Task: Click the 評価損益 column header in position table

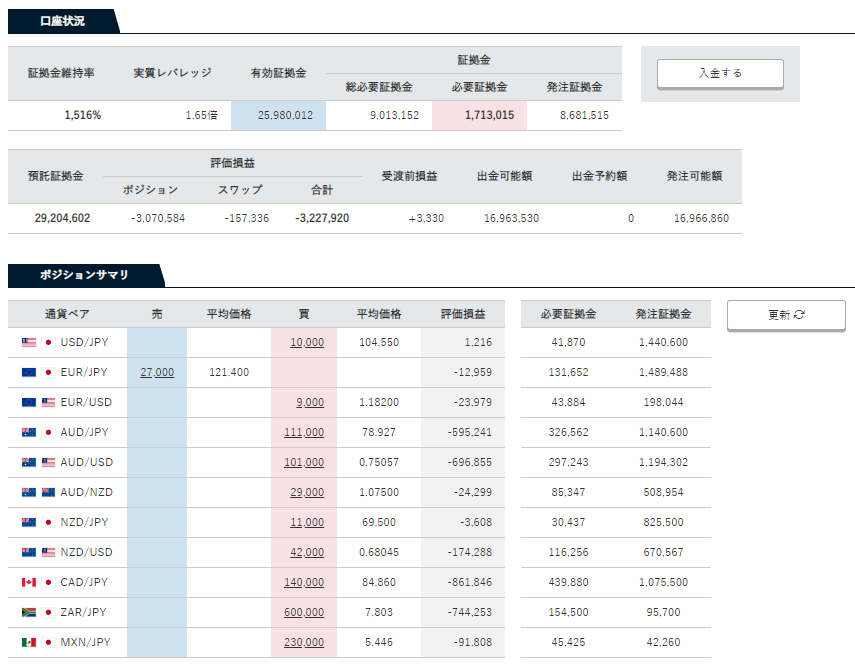Action: [x=463, y=314]
